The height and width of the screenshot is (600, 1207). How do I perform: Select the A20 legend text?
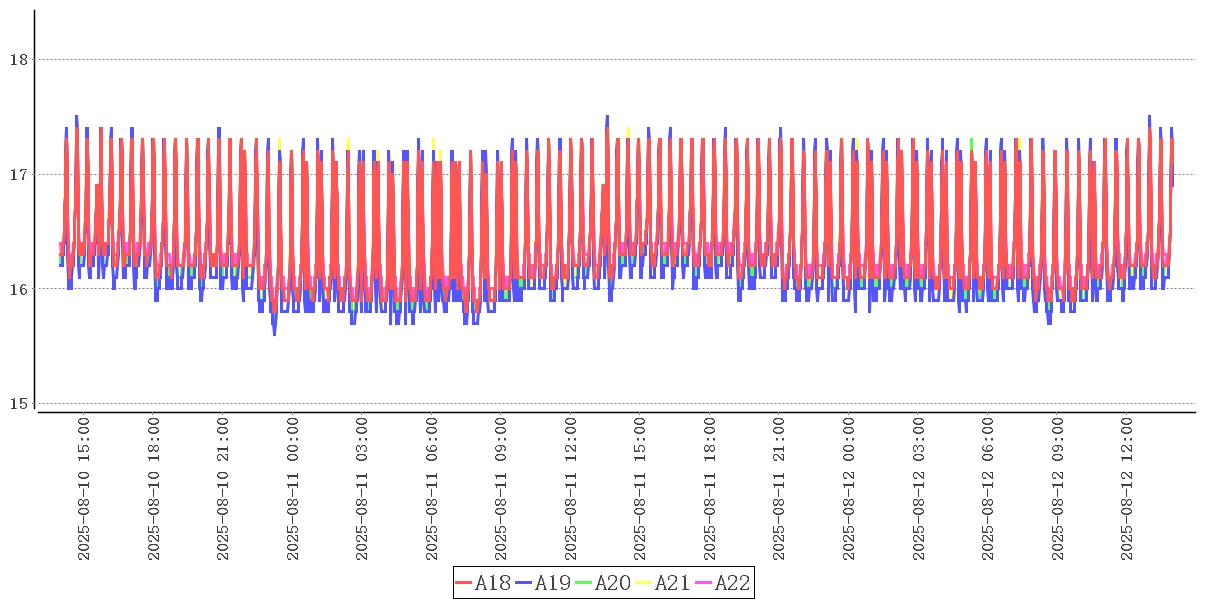tap(613, 583)
